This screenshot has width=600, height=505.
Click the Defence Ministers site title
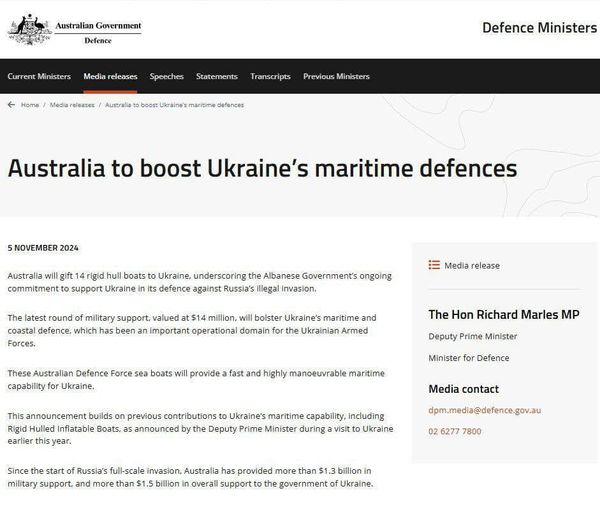coord(539,28)
